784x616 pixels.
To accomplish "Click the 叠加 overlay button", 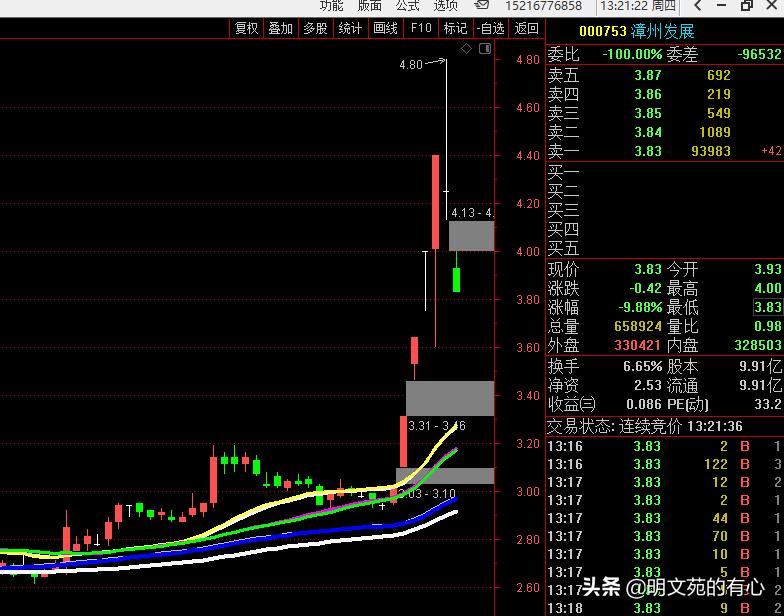I will [x=280, y=28].
